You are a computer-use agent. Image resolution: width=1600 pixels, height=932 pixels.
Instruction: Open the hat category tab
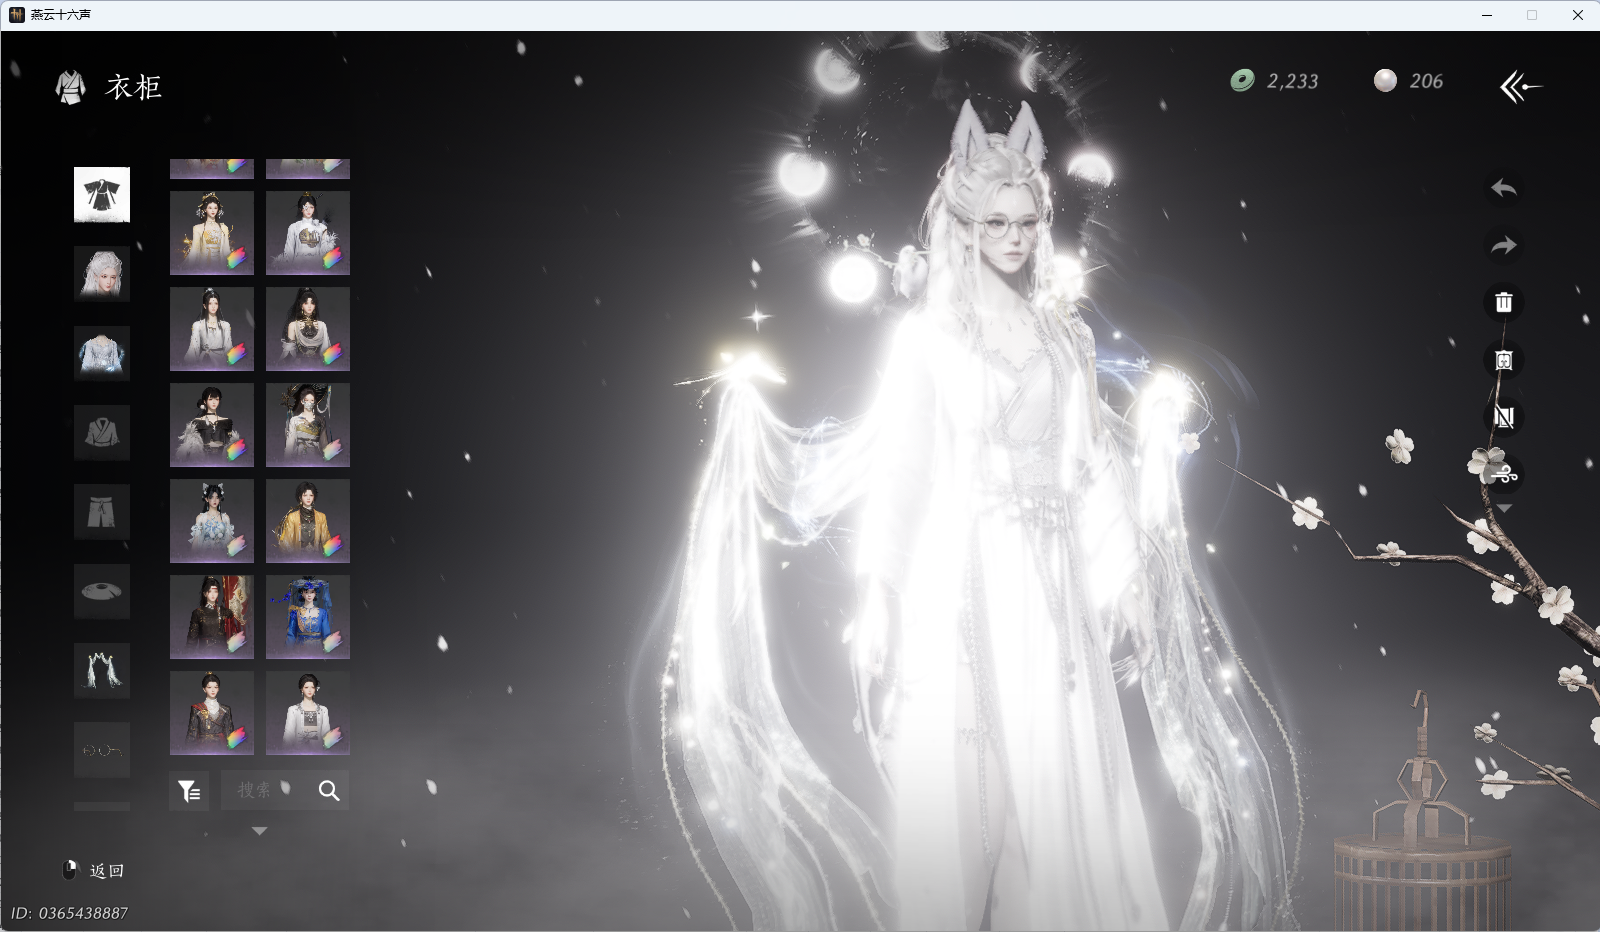102,592
